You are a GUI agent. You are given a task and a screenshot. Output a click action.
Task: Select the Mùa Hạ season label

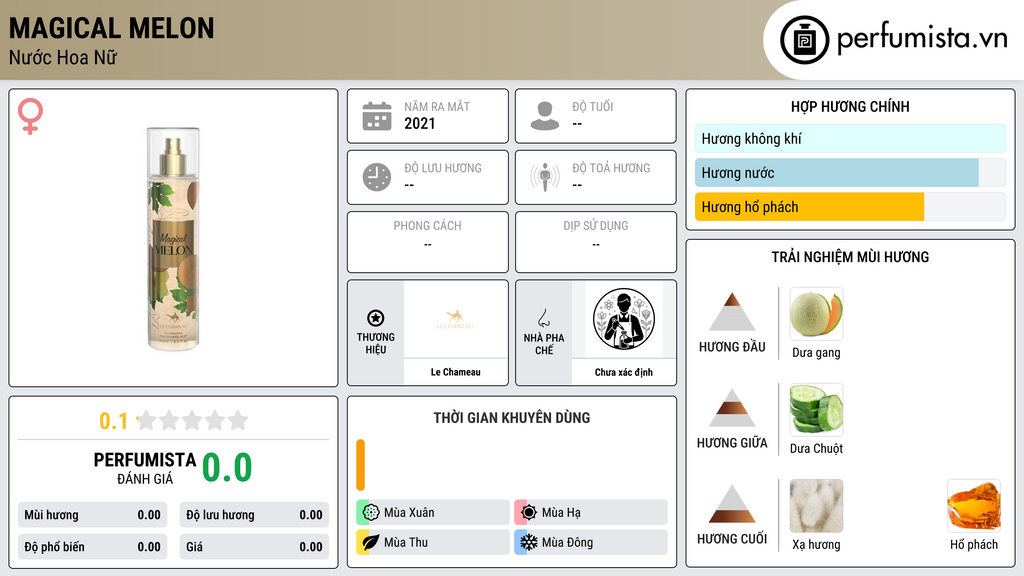561,513
